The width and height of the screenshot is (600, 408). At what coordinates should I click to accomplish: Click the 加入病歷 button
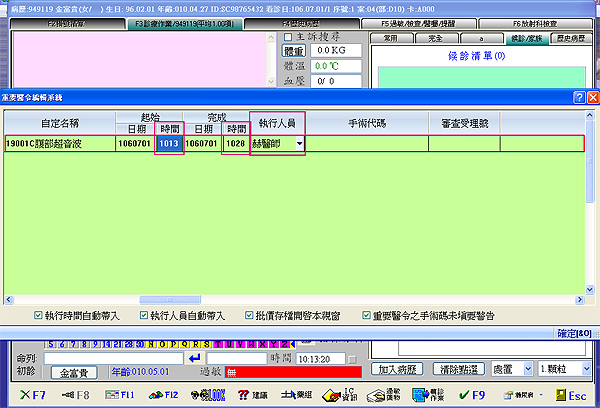point(396,369)
